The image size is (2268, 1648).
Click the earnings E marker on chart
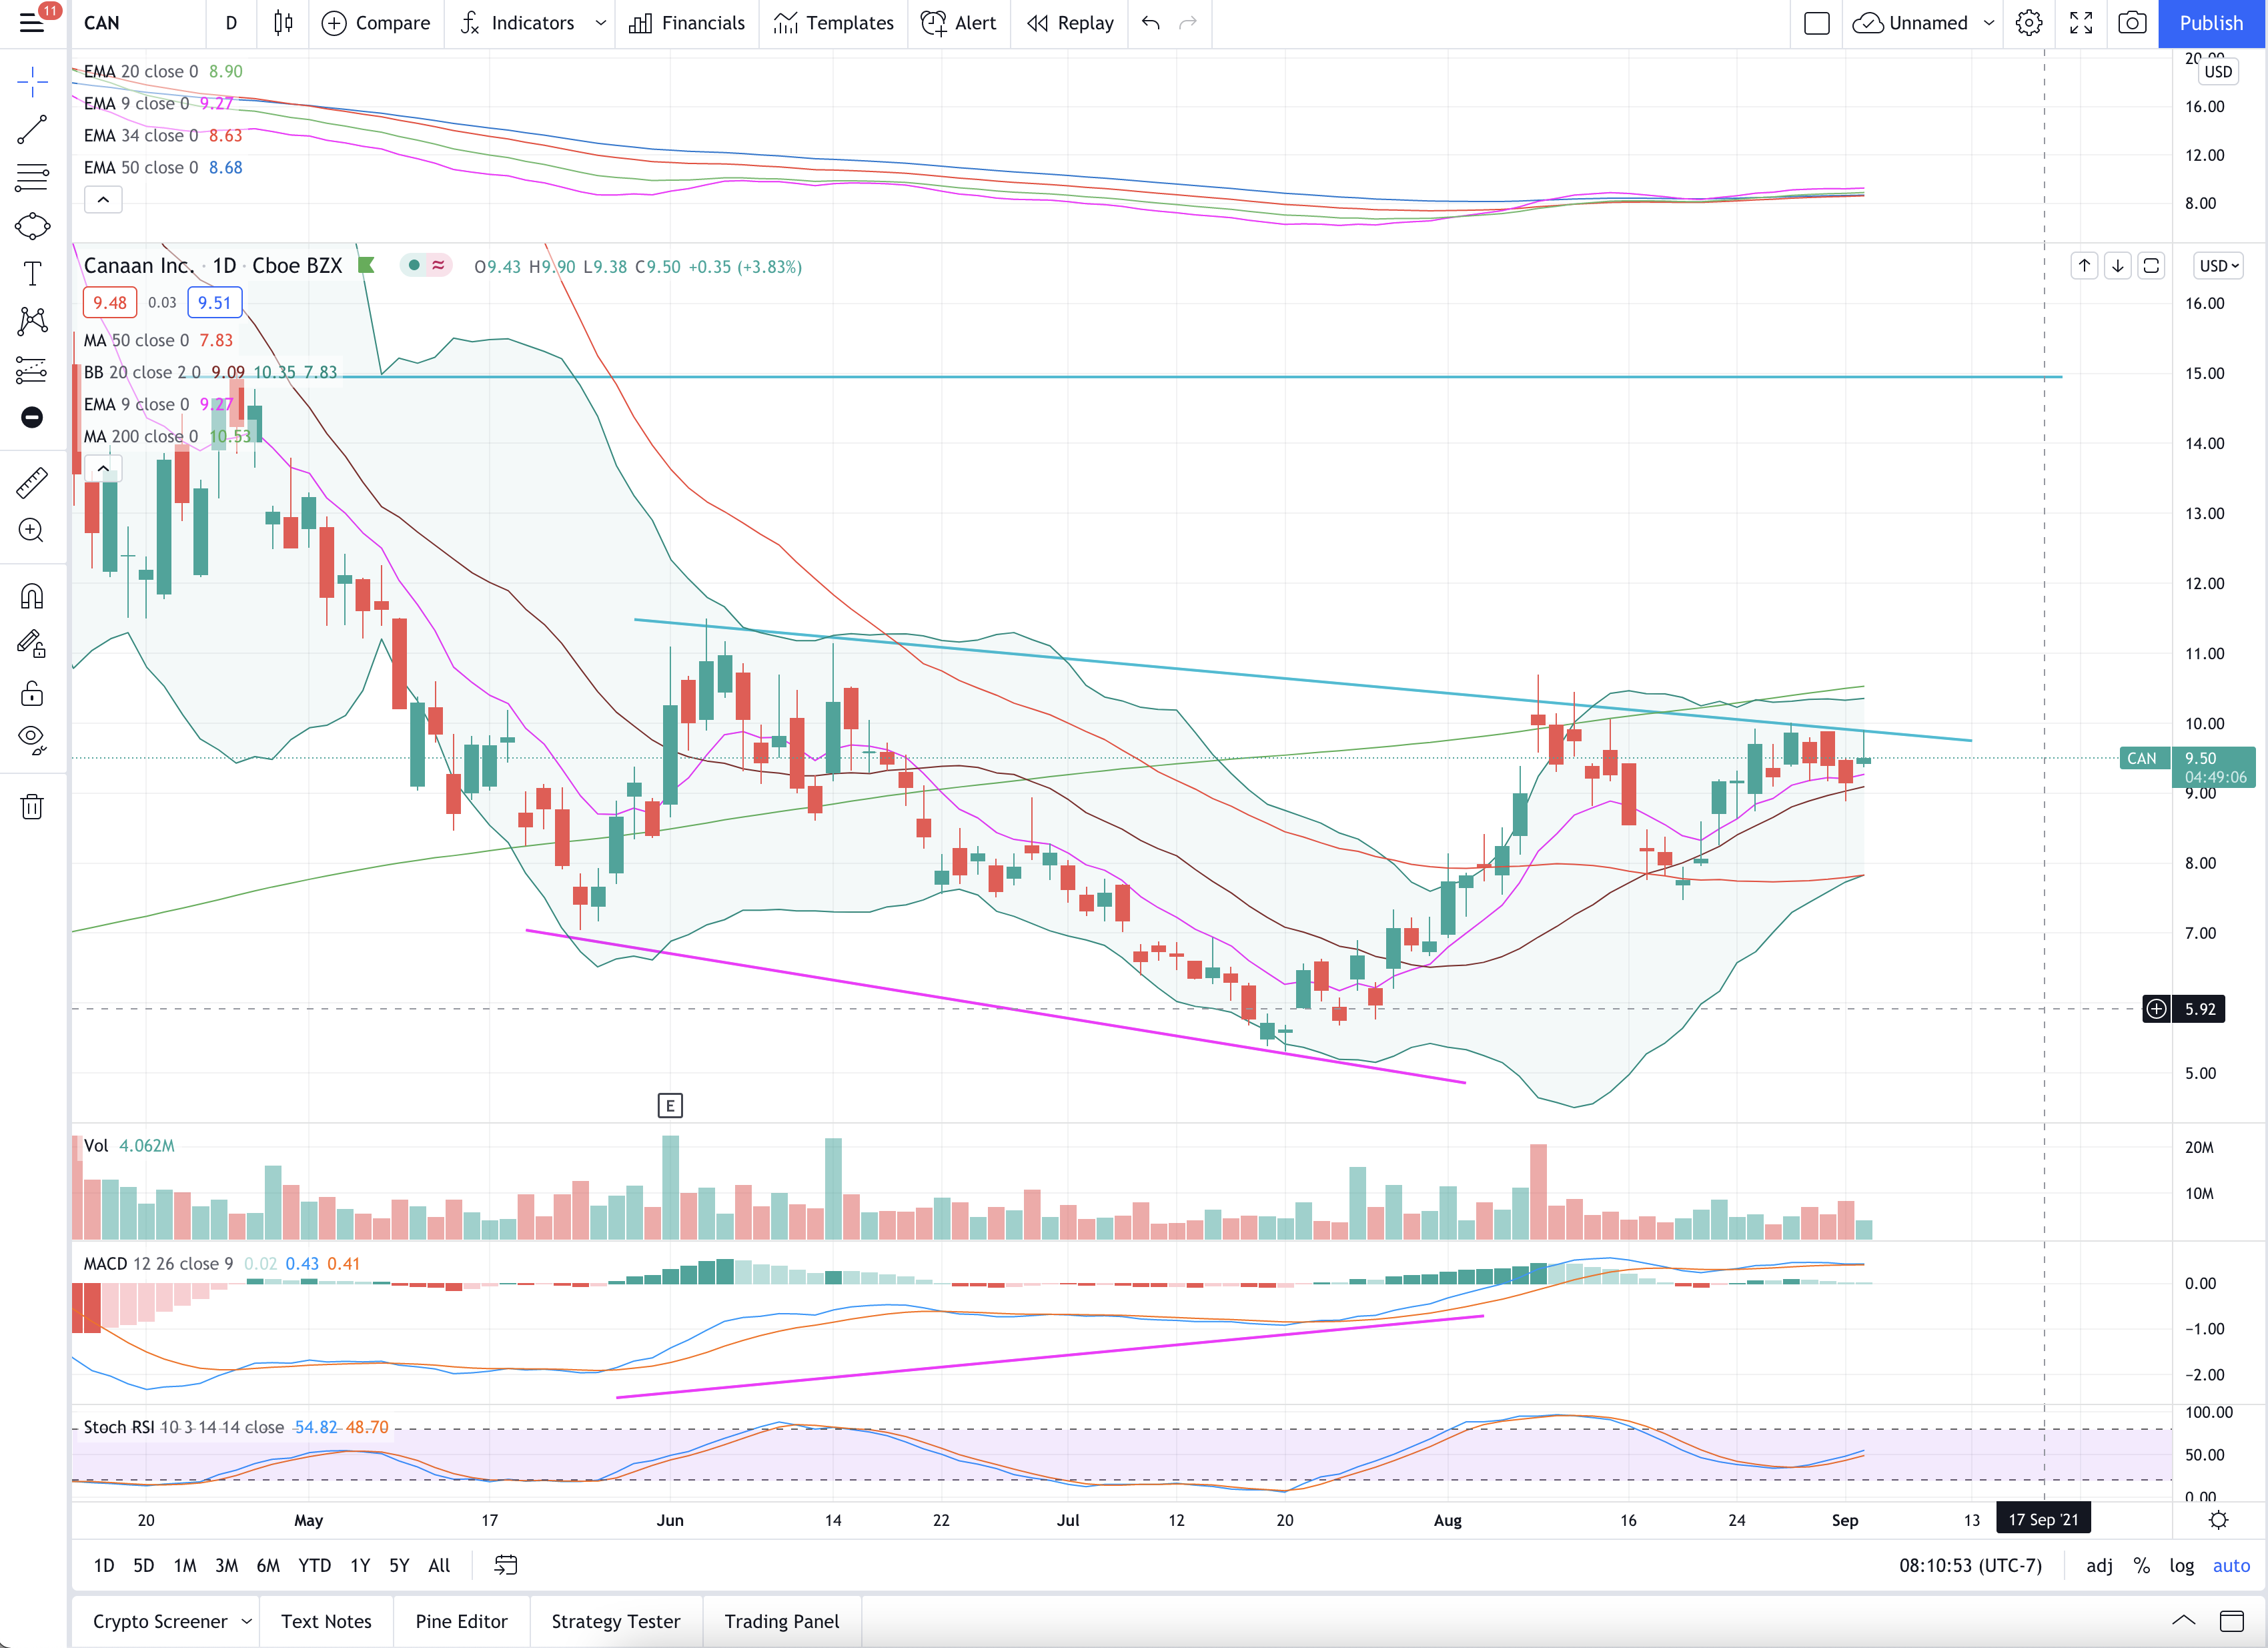pos(670,1106)
